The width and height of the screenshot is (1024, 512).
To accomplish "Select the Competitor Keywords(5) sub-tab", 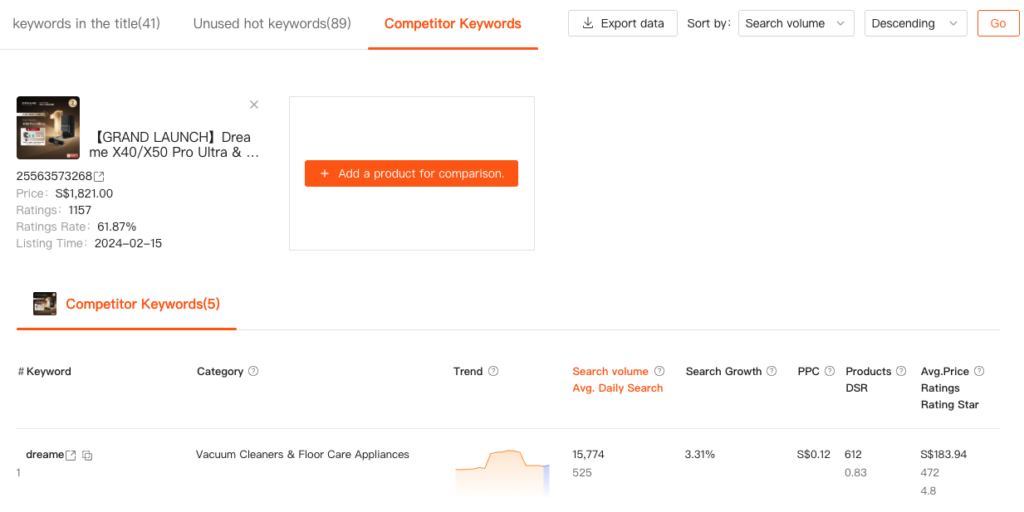I will click(142, 304).
